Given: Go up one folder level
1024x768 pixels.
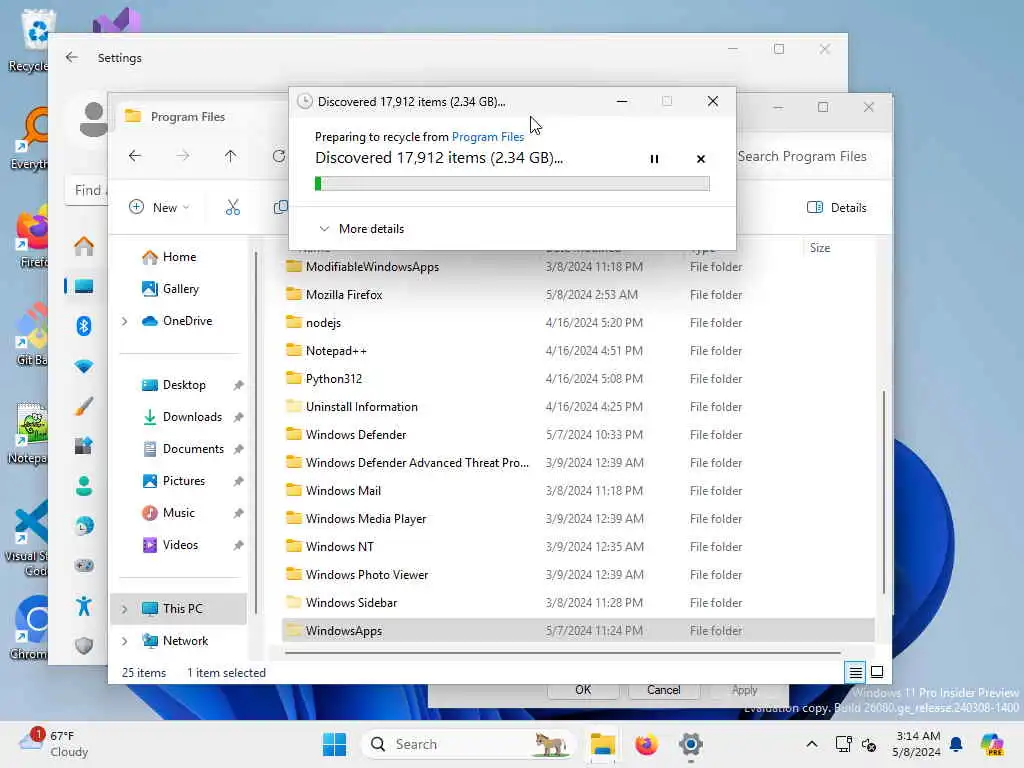Looking at the screenshot, I should pos(231,156).
